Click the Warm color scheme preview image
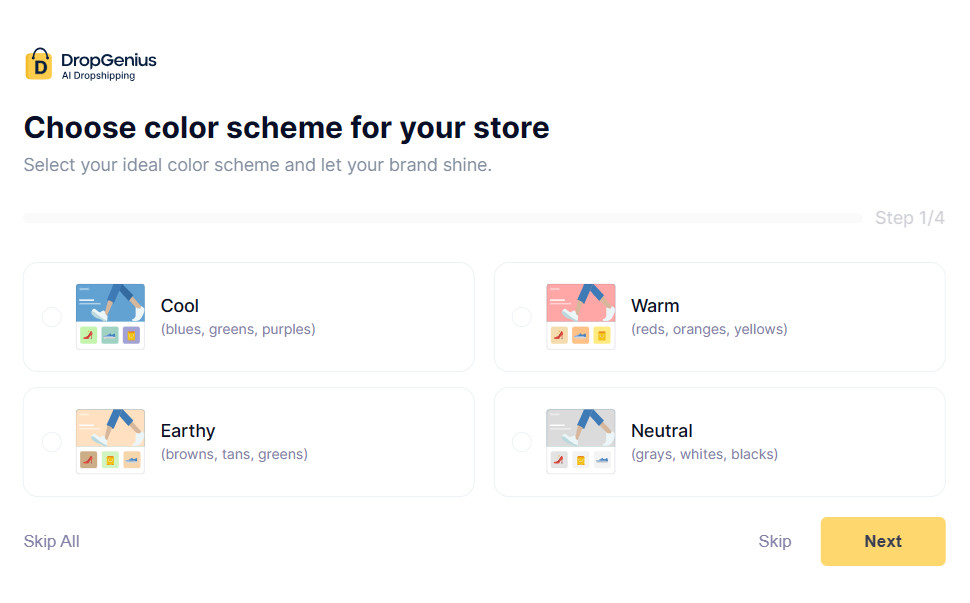970x603 pixels. [580, 316]
